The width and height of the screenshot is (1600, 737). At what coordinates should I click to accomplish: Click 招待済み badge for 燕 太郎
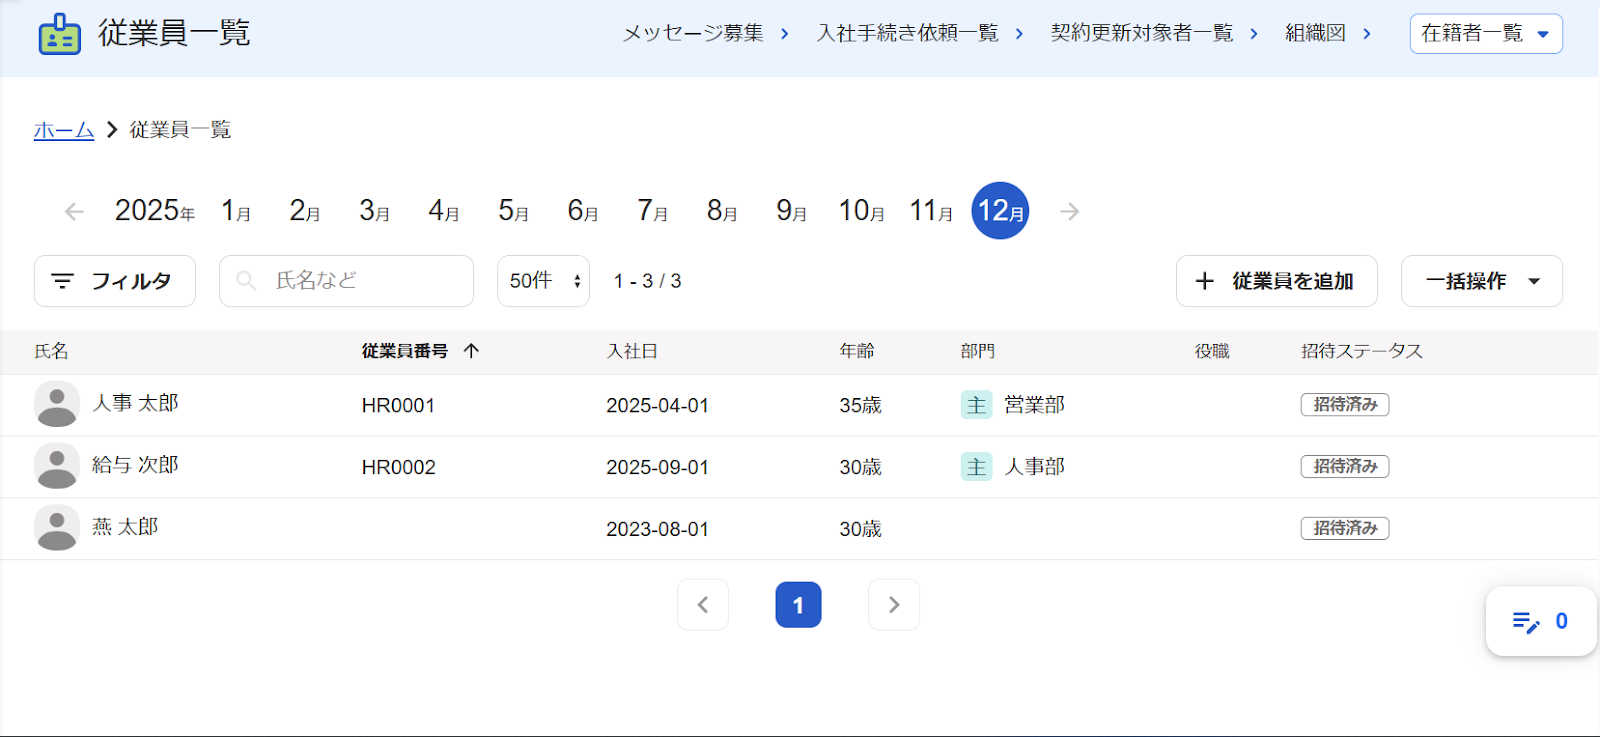(1345, 529)
